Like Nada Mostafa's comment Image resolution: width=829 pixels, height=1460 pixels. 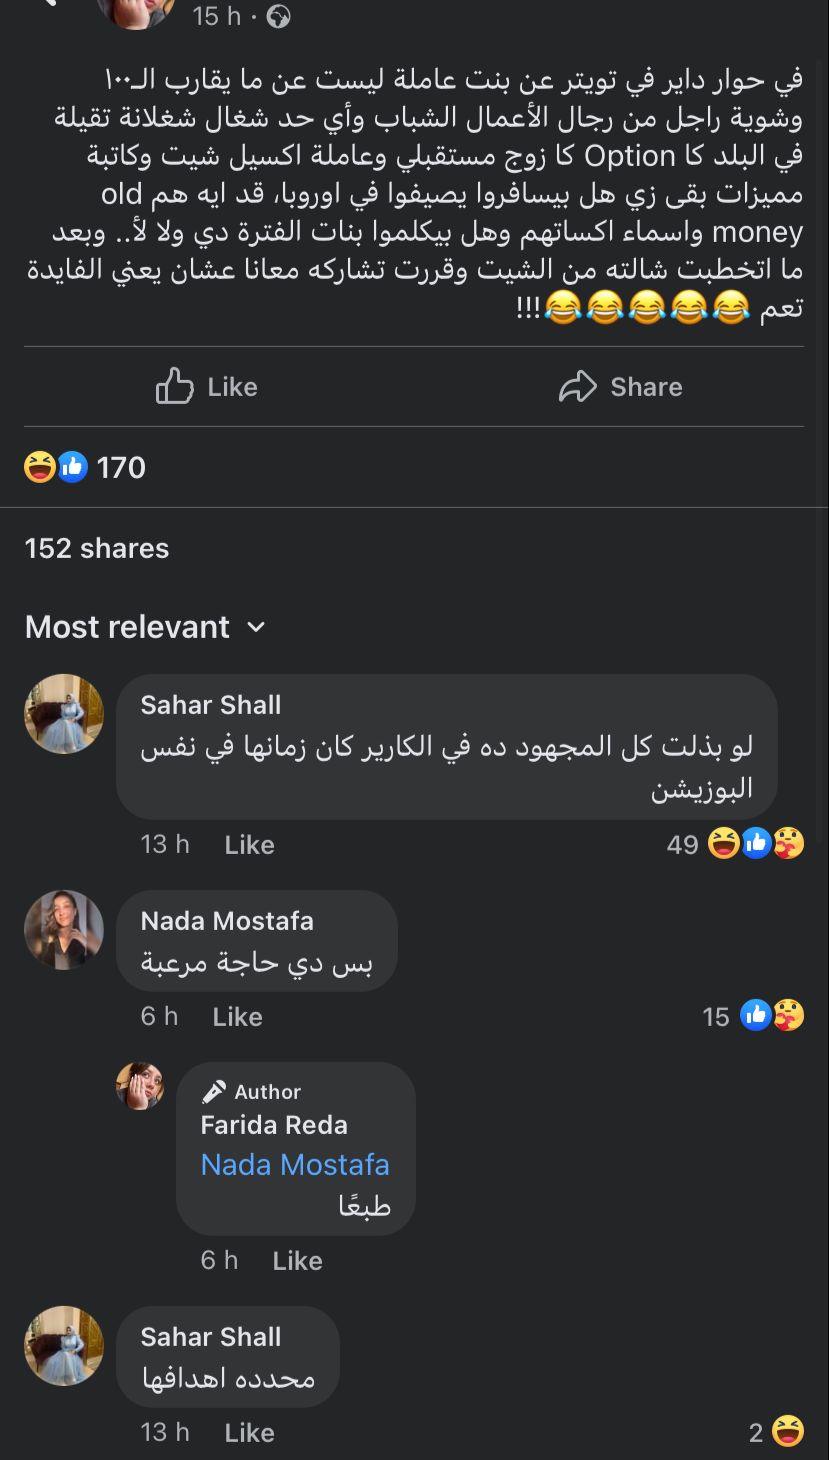point(237,1017)
